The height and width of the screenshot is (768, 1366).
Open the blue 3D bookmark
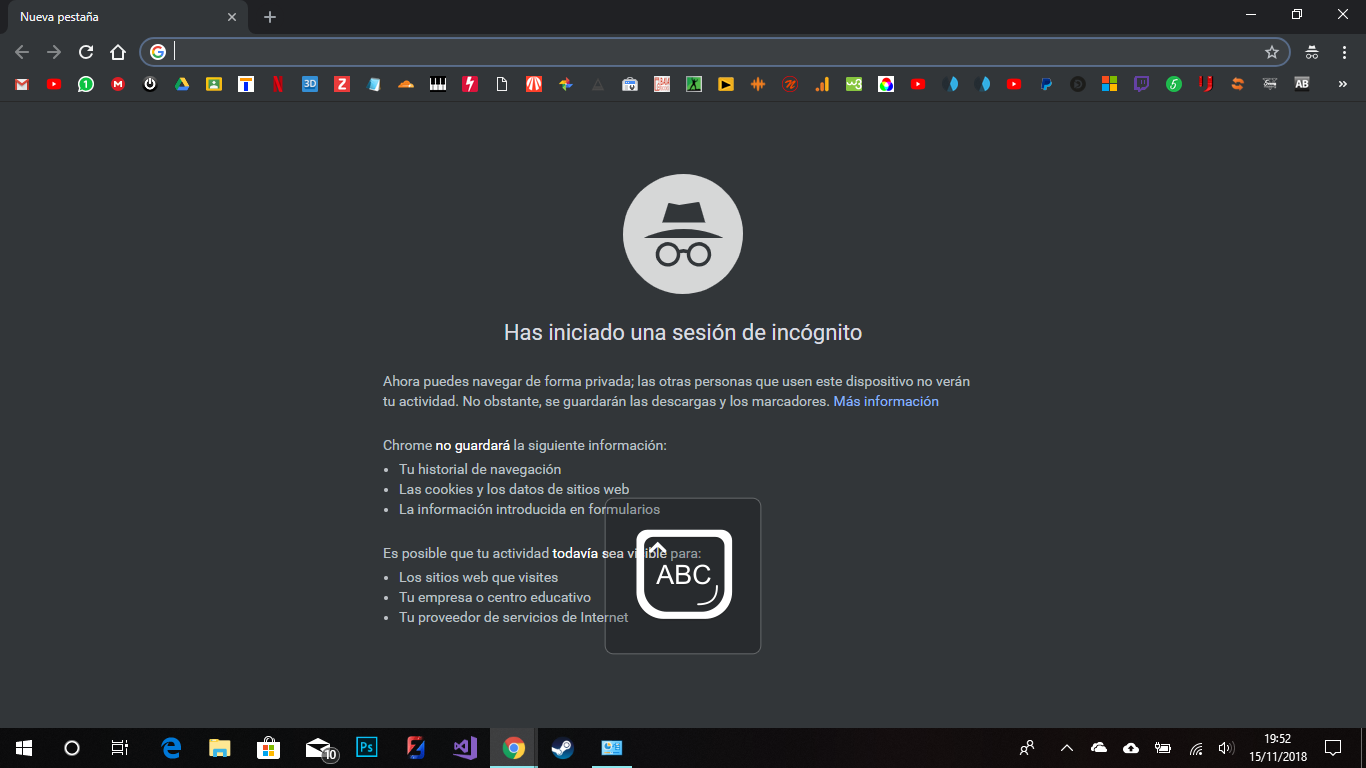click(x=310, y=85)
